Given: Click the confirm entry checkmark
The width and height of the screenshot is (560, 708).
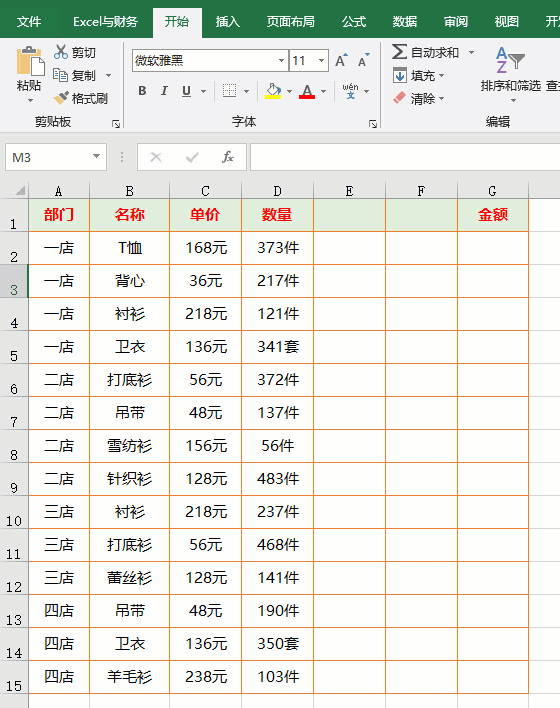Looking at the screenshot, I should [192, 157].
